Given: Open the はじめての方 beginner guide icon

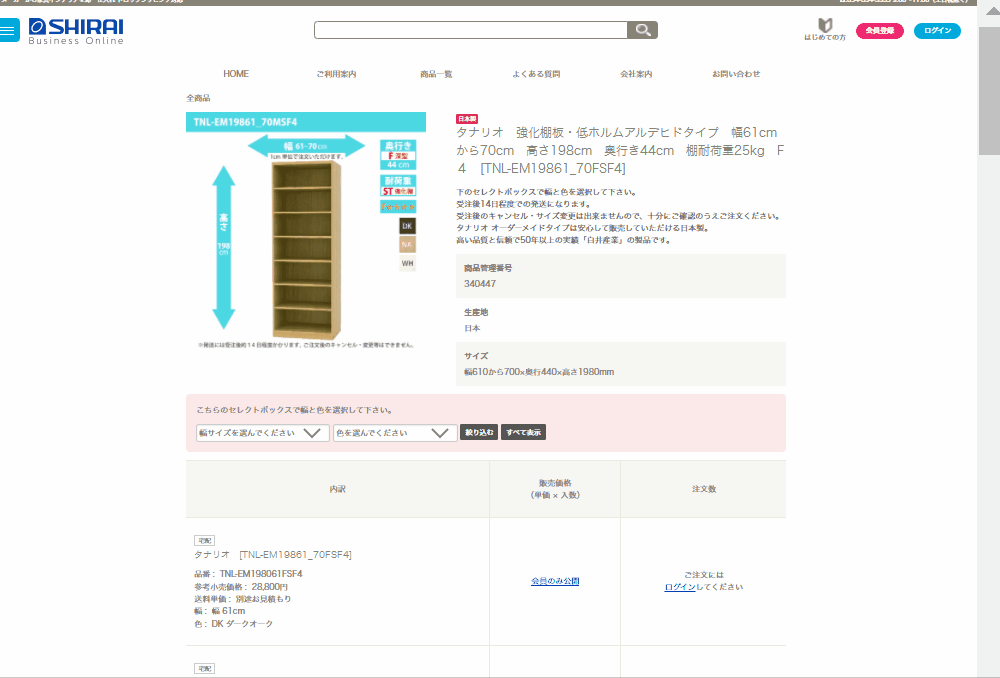Looking at the screenshot, I should 825,29.
